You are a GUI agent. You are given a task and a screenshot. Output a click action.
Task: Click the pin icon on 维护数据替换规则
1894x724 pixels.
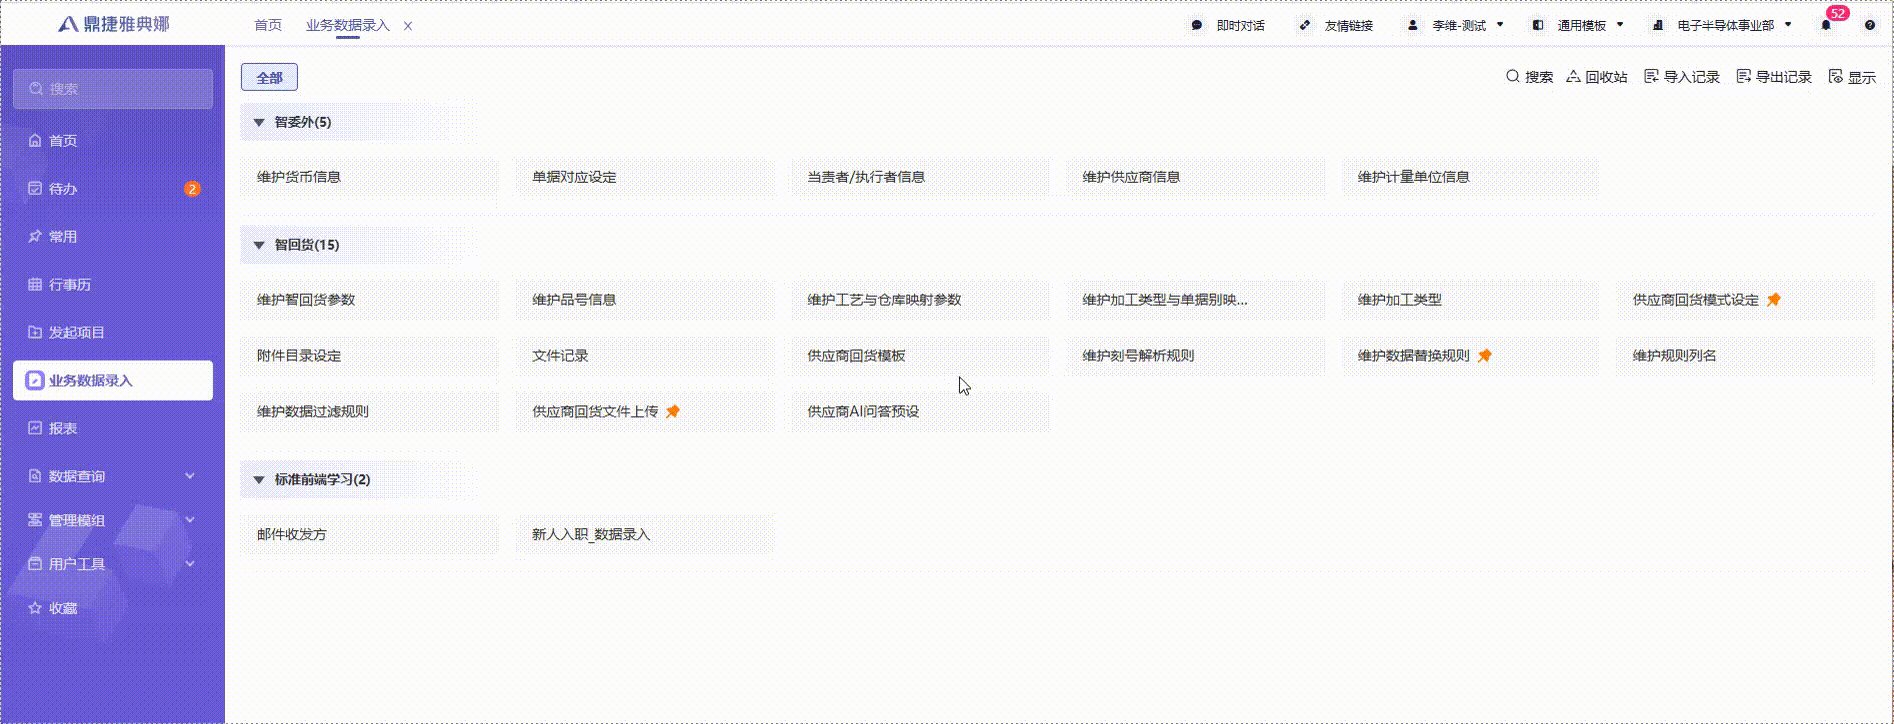click(x=1484, y=356)
